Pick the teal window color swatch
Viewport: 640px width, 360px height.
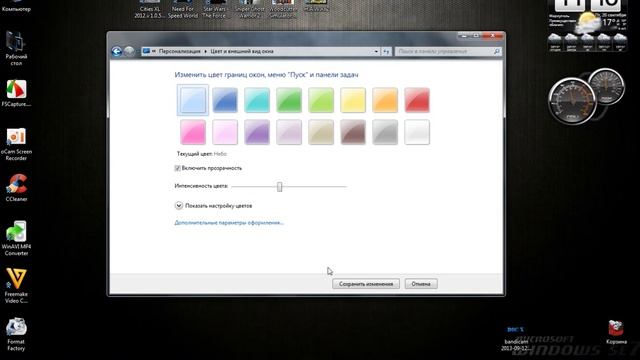257,100
